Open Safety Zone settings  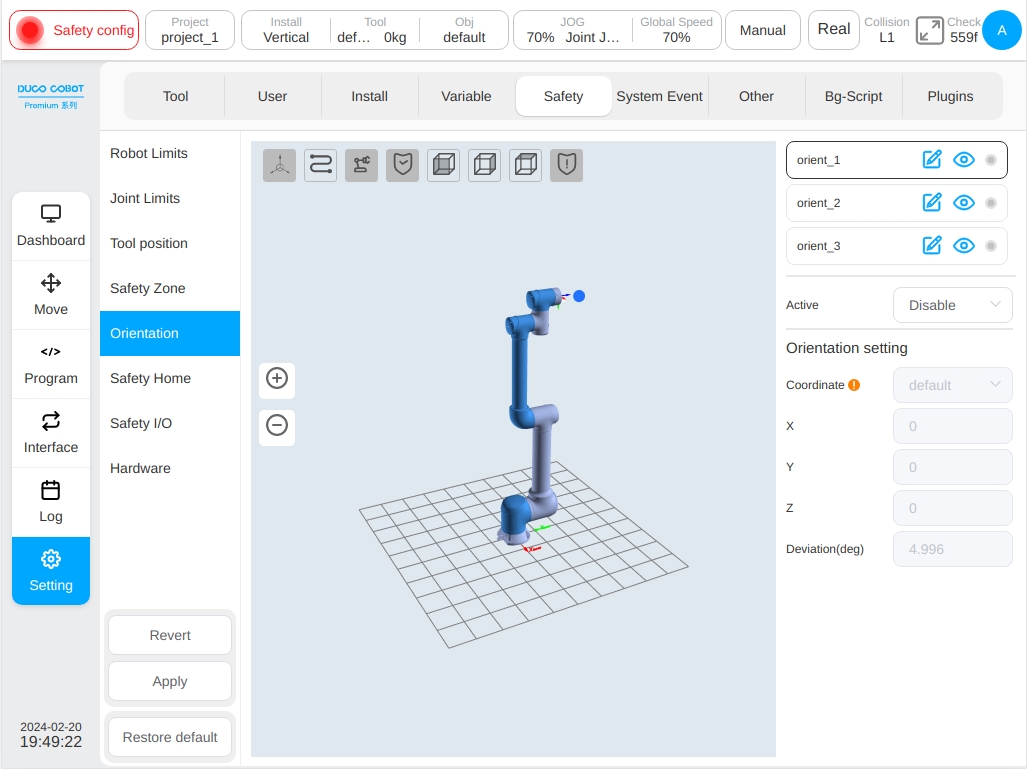coord(170,288)
